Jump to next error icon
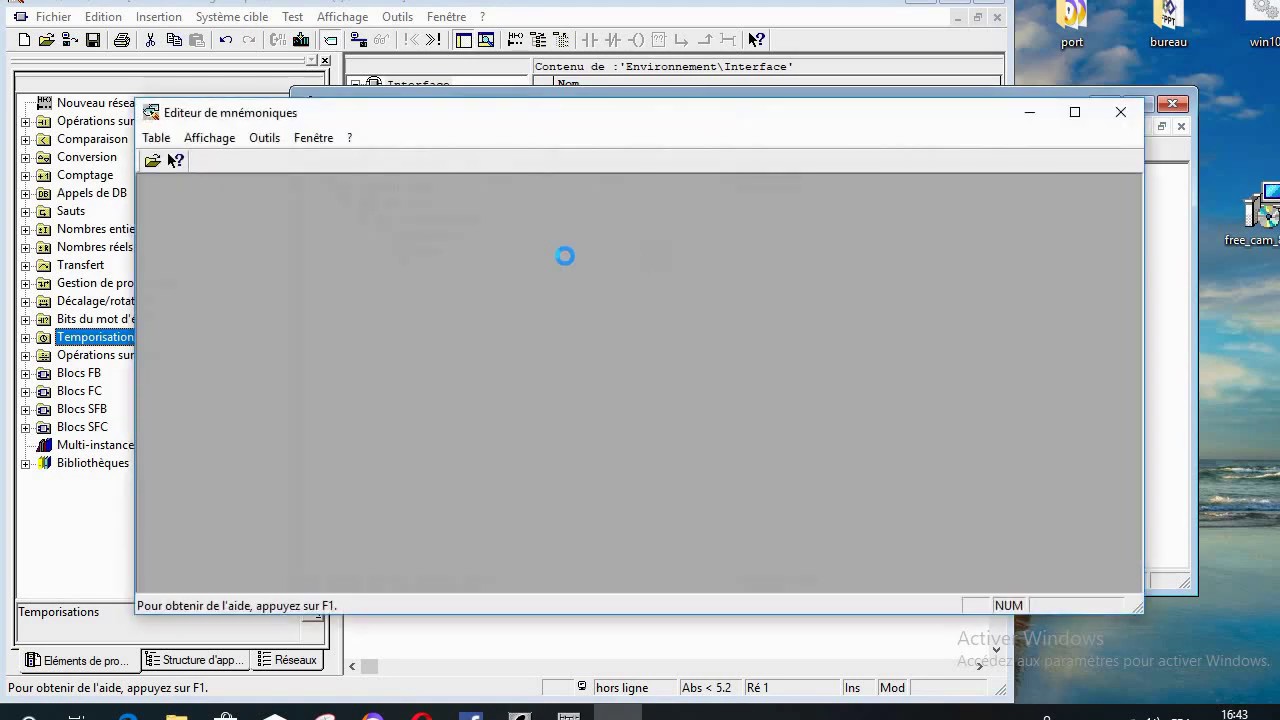The height and width of the screenshot is (720, 1280). pos(433,40)
